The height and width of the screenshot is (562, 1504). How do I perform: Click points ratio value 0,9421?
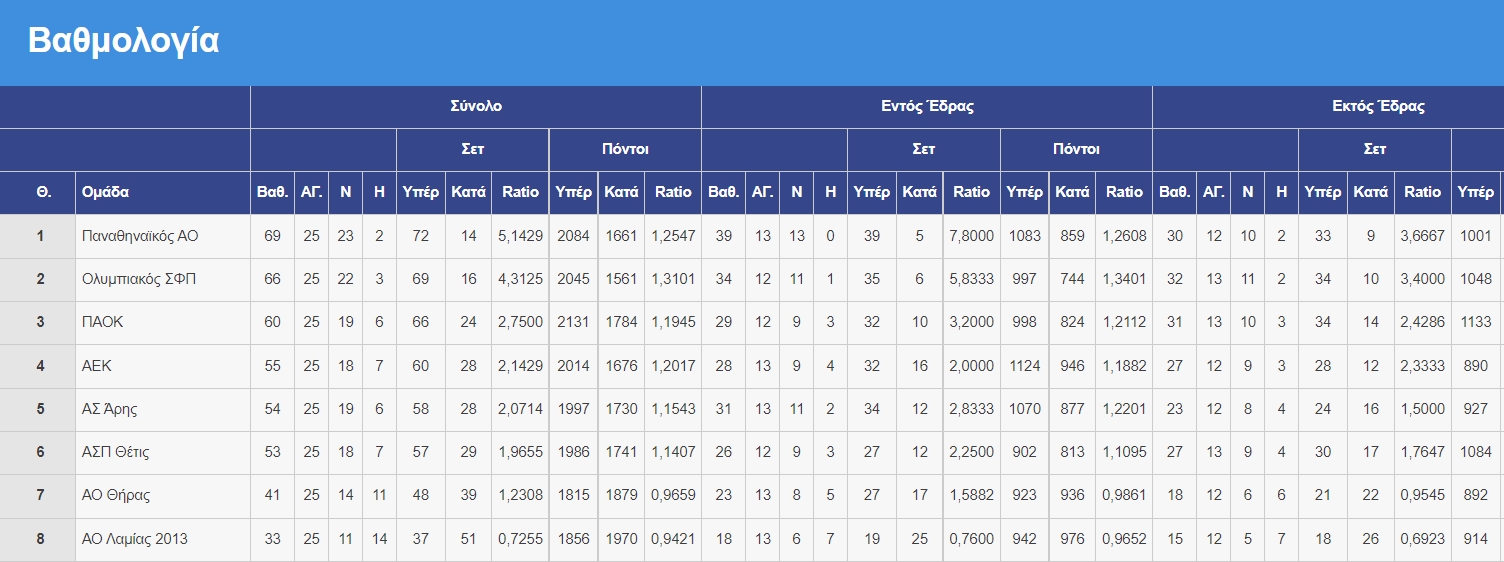(x=673, y=539)
